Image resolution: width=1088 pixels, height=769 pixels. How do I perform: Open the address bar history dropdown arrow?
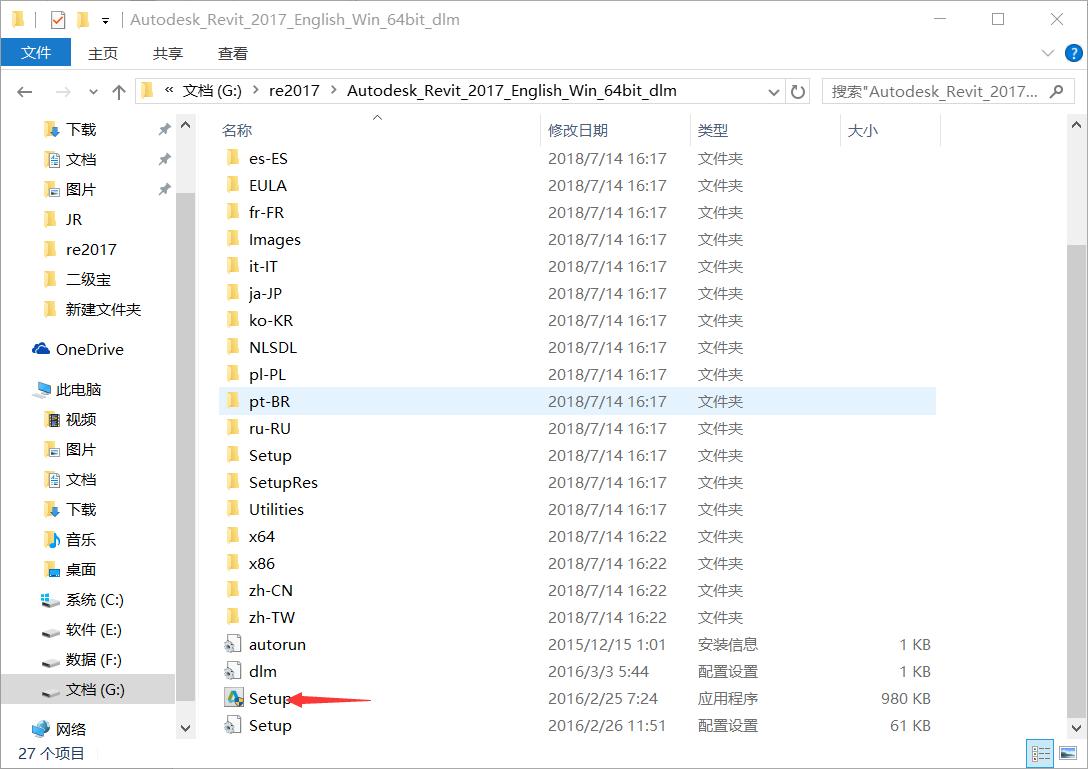pyautogui.click(x=774, y=91)
